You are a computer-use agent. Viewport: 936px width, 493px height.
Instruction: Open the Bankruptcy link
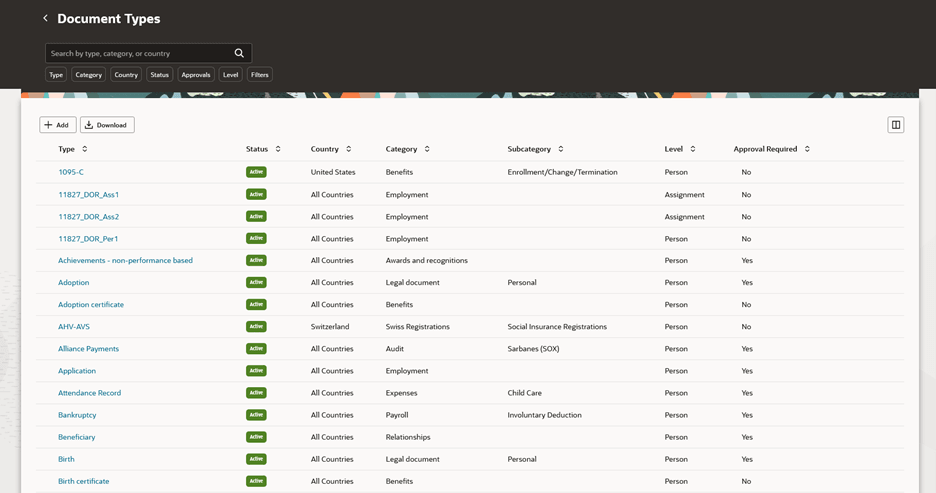tap(77, 415)
